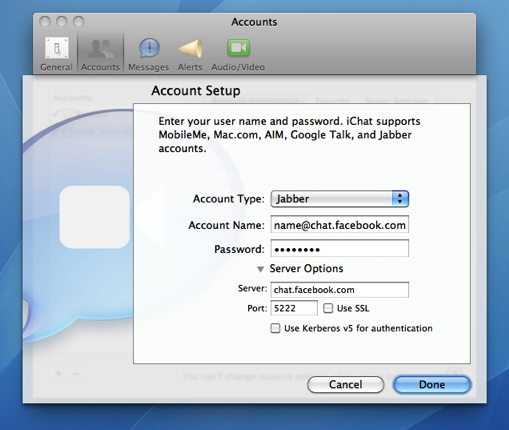The height and width of the screenshot is (430, 509).
Task: Select the Accounts toolbar icon
Action: [x=100, y=54]
